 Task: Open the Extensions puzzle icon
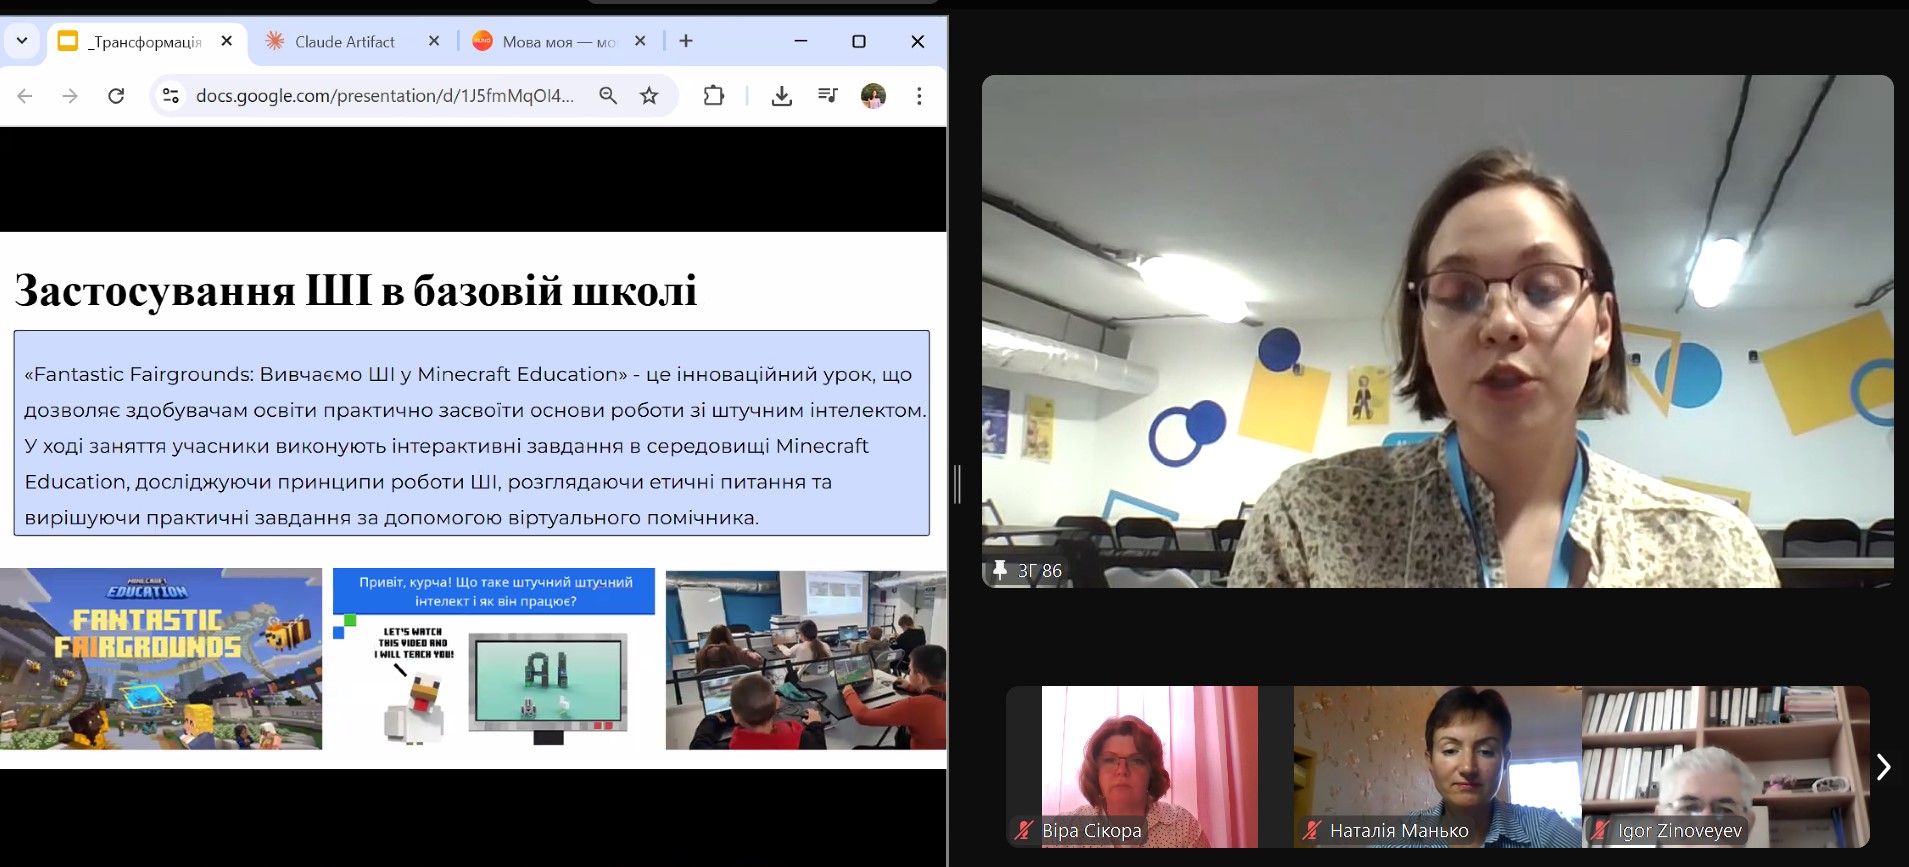pos(713,96)
